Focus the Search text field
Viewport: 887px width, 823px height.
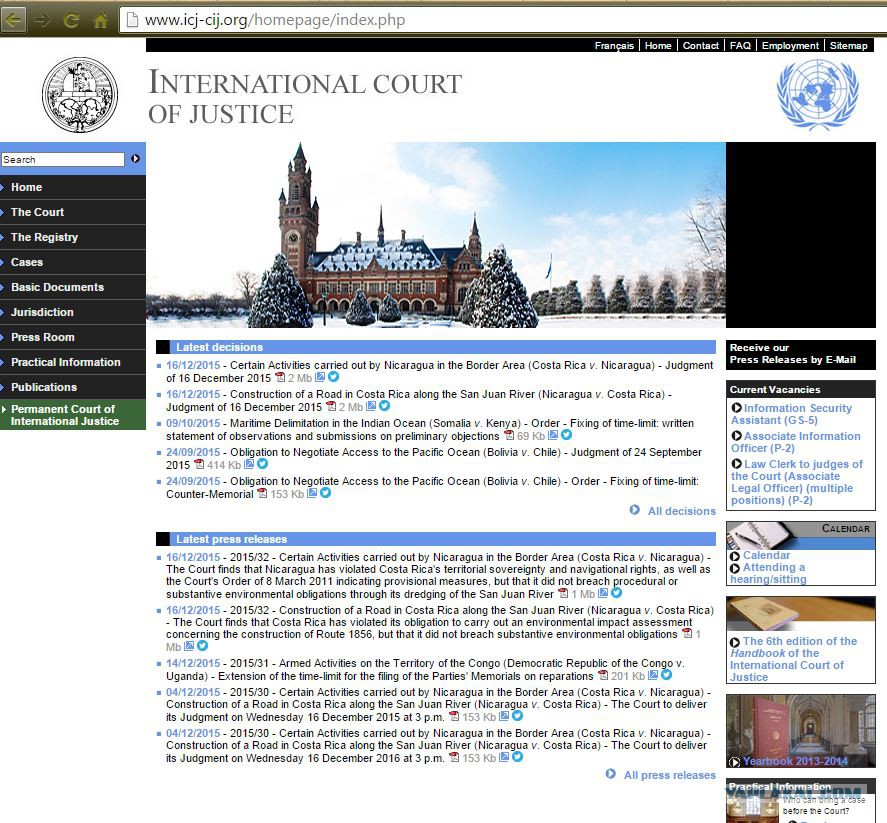[x=62, y=159]
